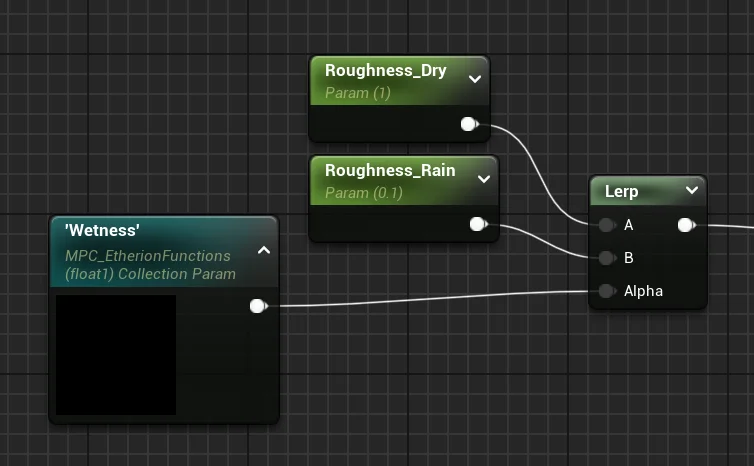This screenshot has width=754, height=466.
Task: Click the Lerp node's output pin
Action: [x=685, y=225]
